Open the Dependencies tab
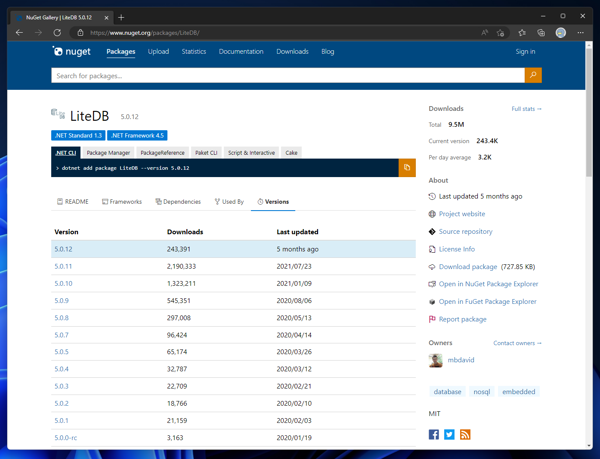The image size is (600, 459). [x=178, y=202]
